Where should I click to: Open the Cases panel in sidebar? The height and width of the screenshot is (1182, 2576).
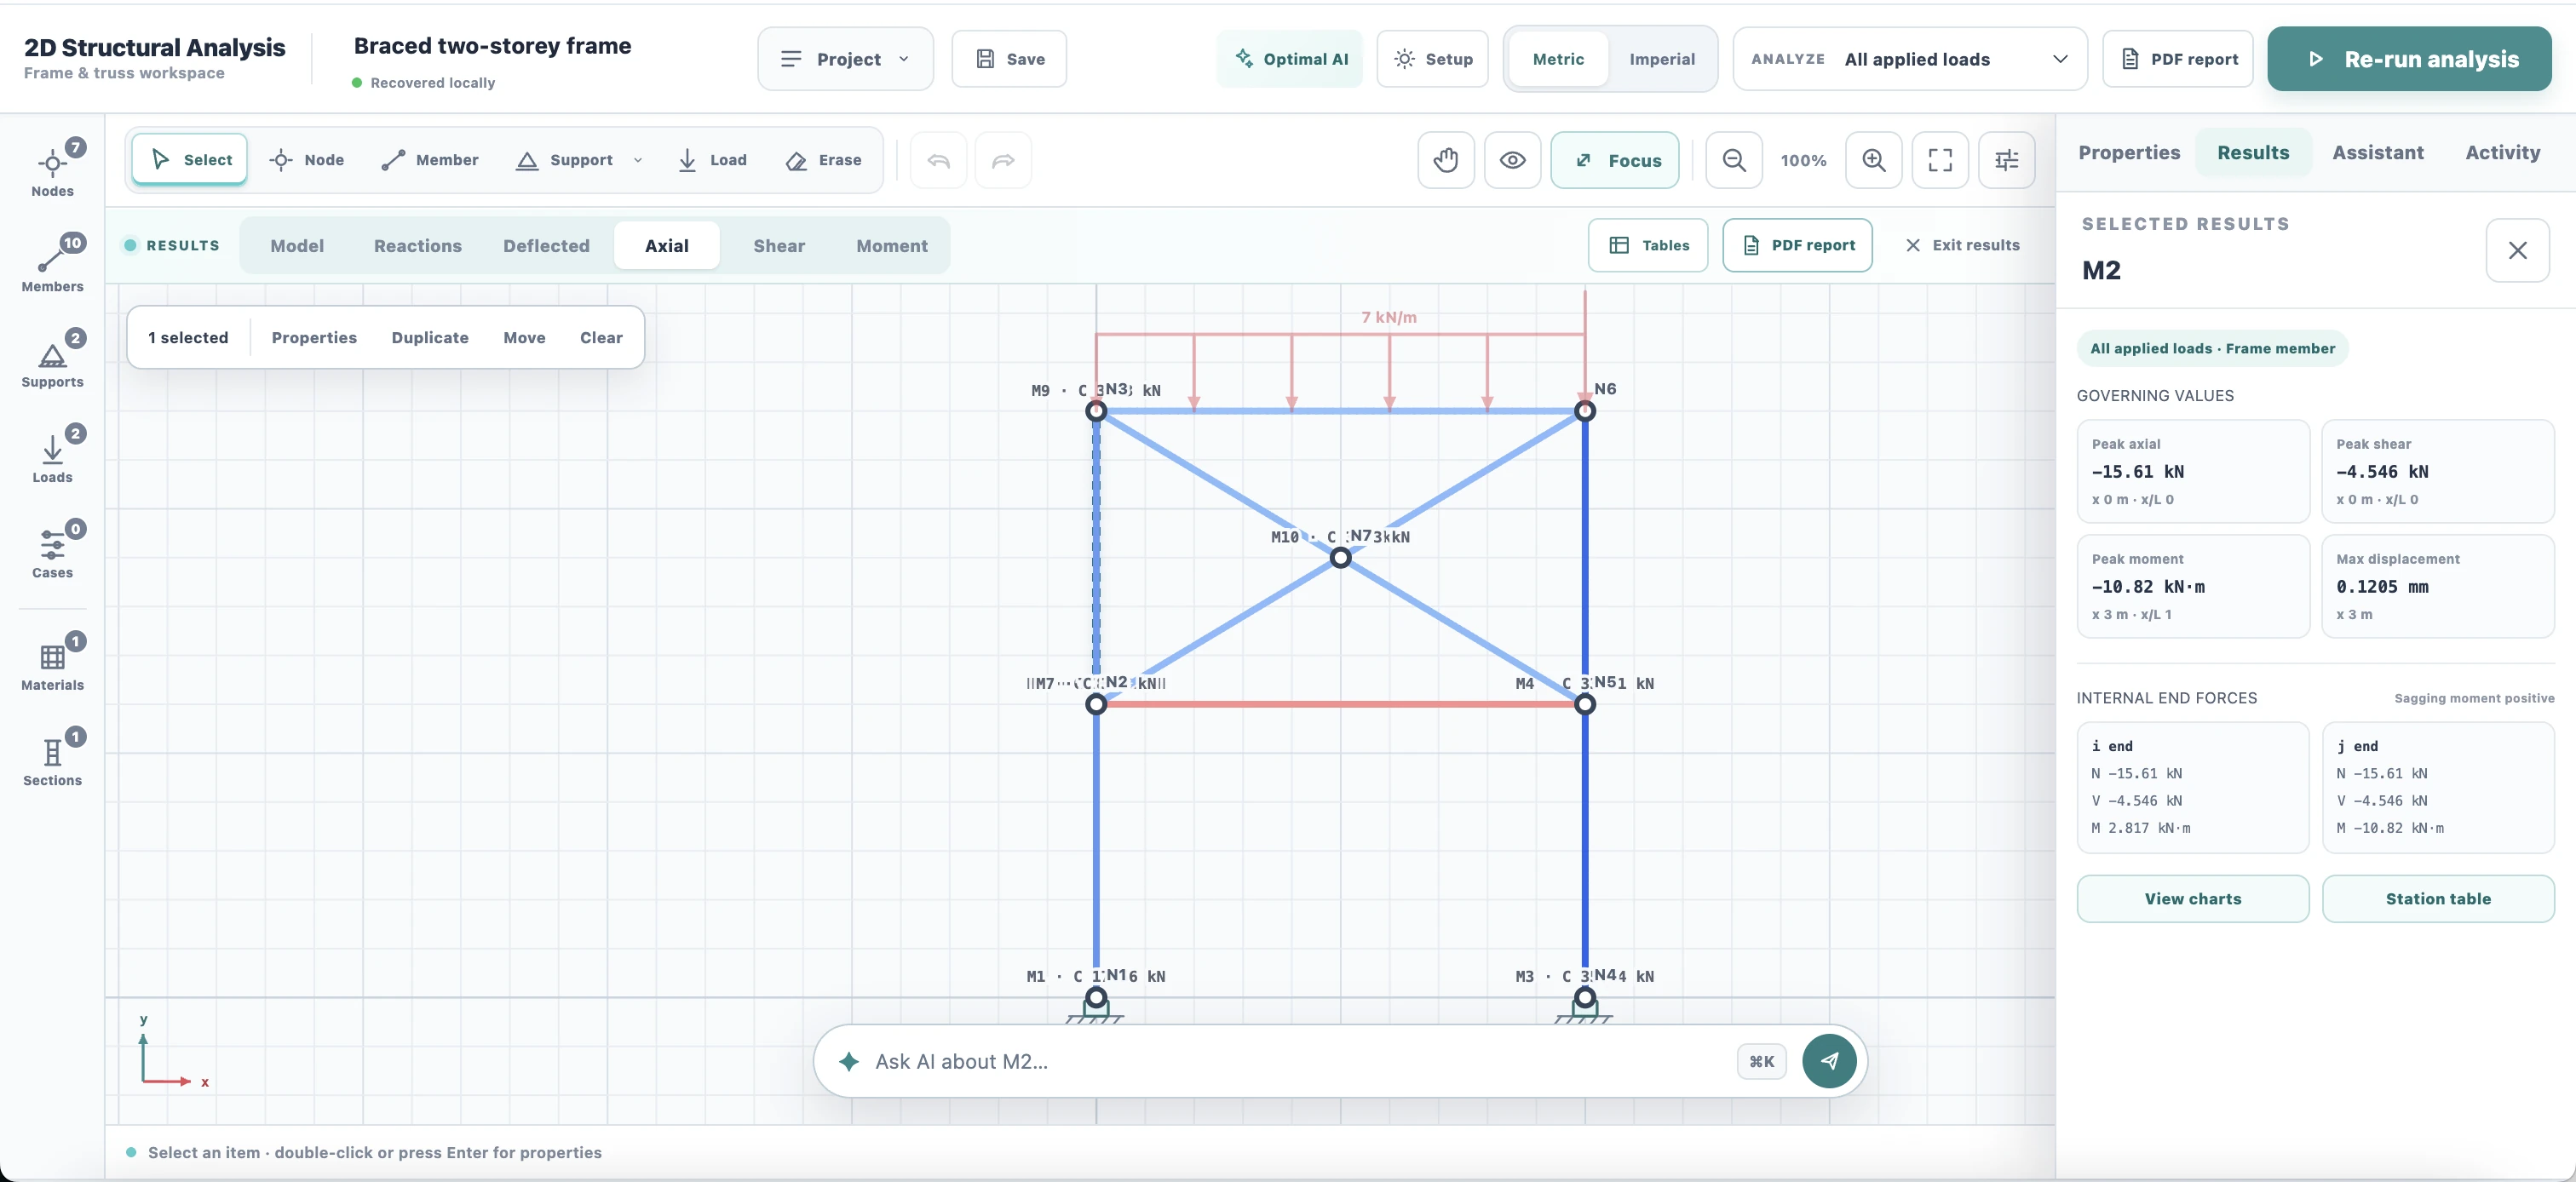52,551
